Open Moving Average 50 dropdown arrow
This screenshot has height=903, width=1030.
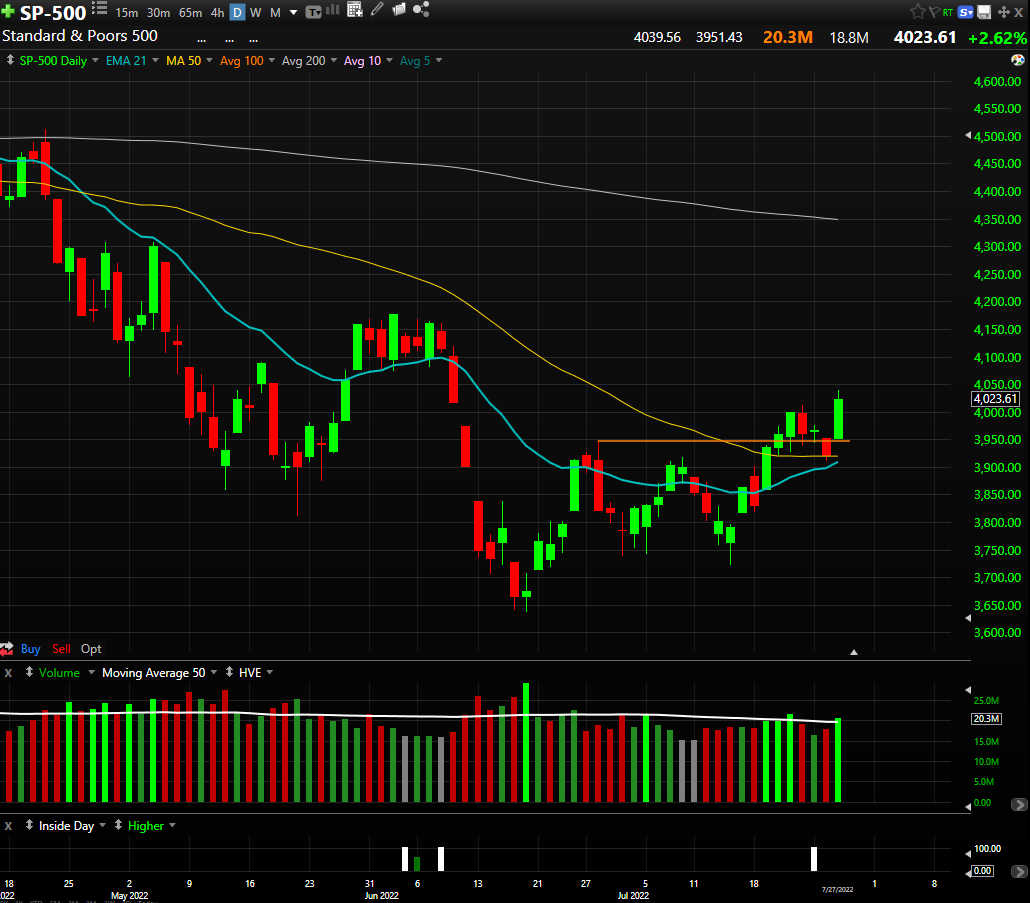pos(213,672)
